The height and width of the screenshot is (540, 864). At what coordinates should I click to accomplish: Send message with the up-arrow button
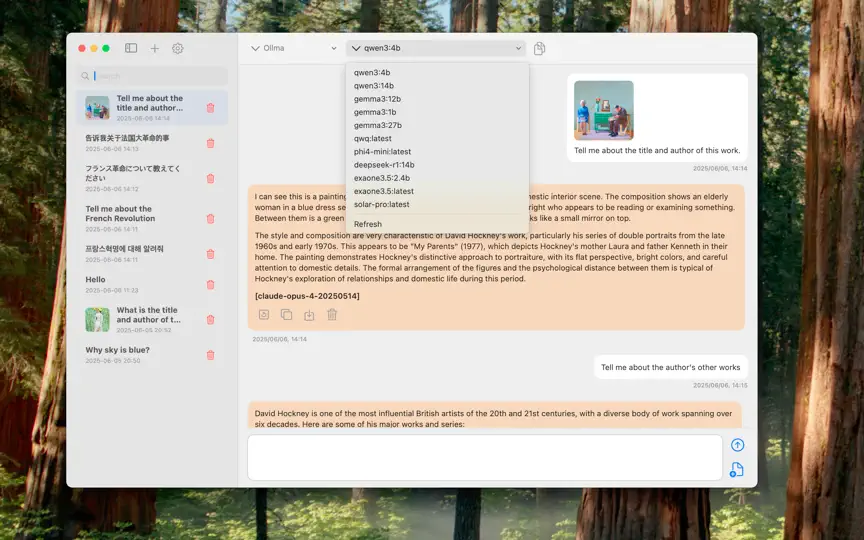coord(737,445)
